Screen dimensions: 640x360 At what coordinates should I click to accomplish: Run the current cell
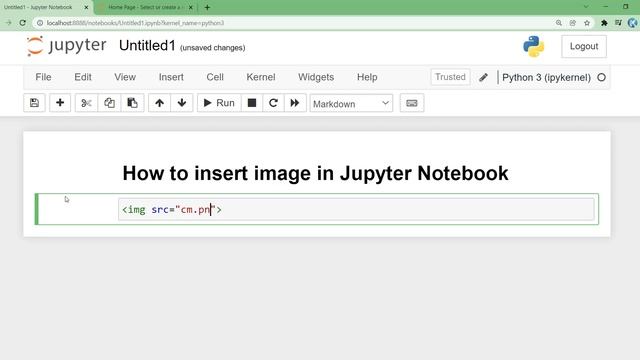(x=219, y=103)
